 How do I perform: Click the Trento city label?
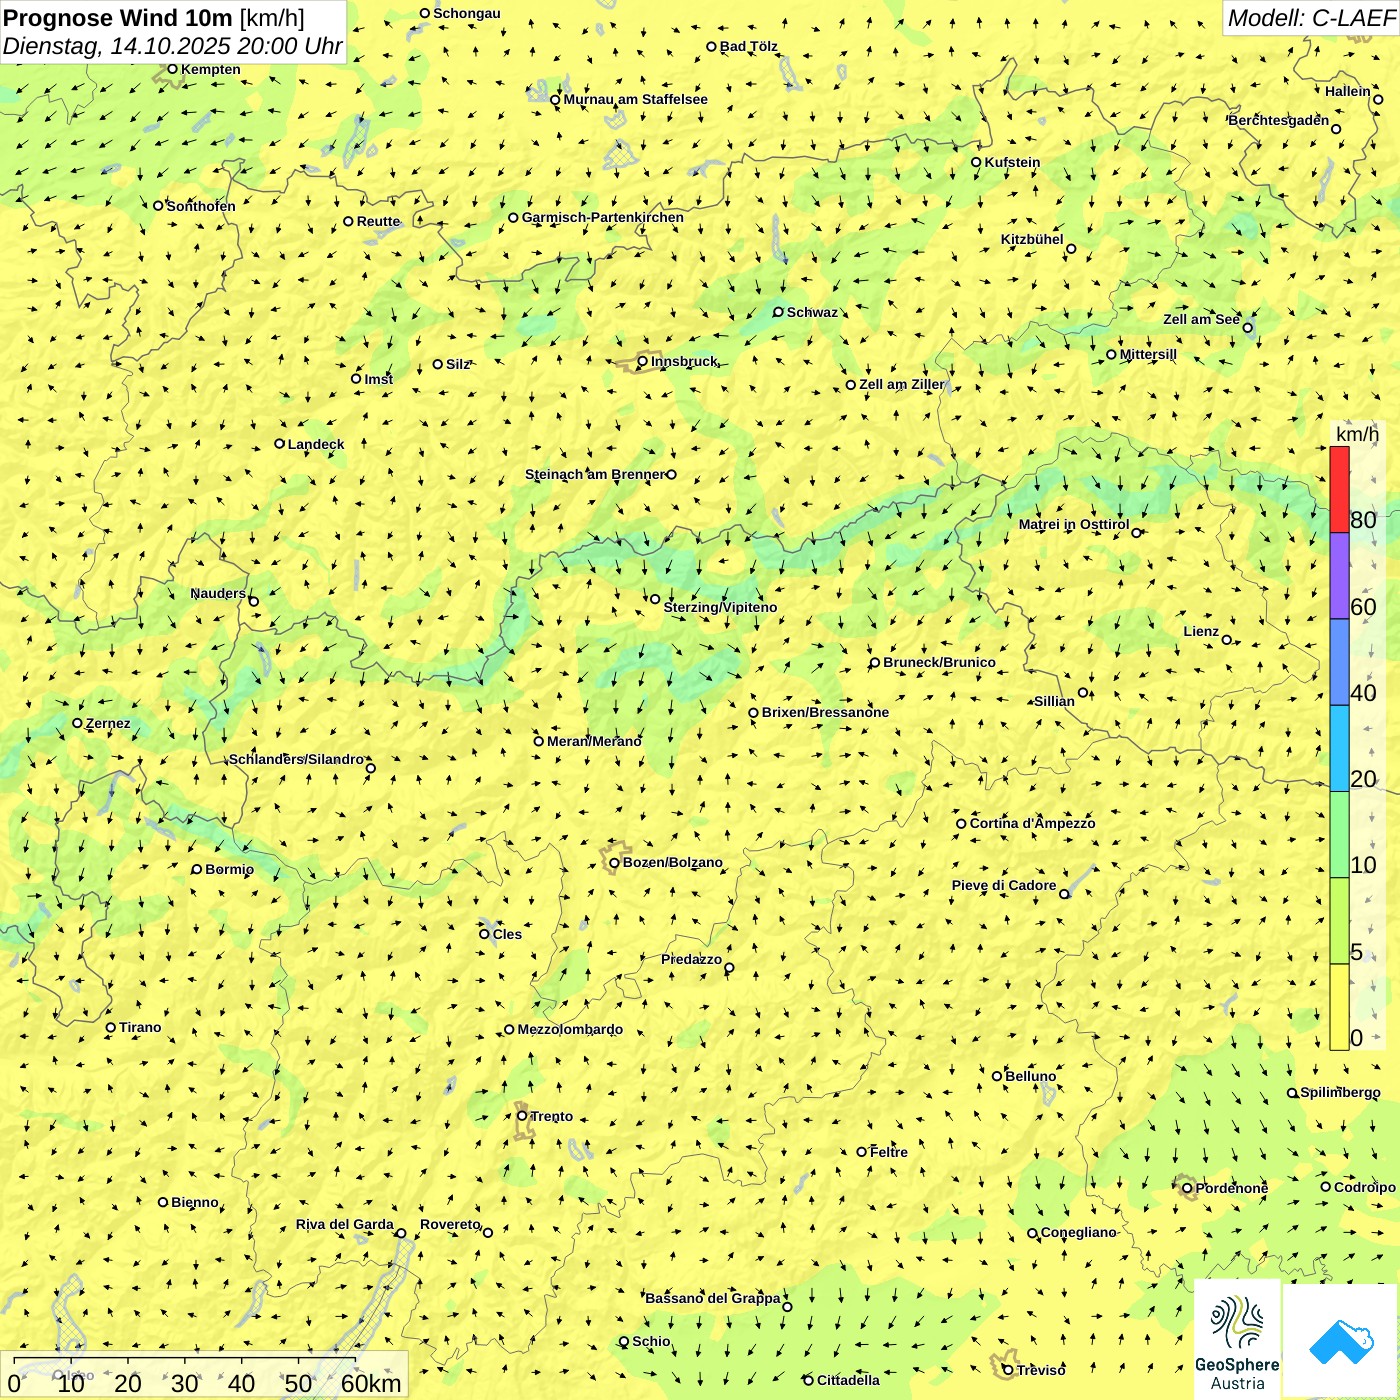click(552, 1116)
